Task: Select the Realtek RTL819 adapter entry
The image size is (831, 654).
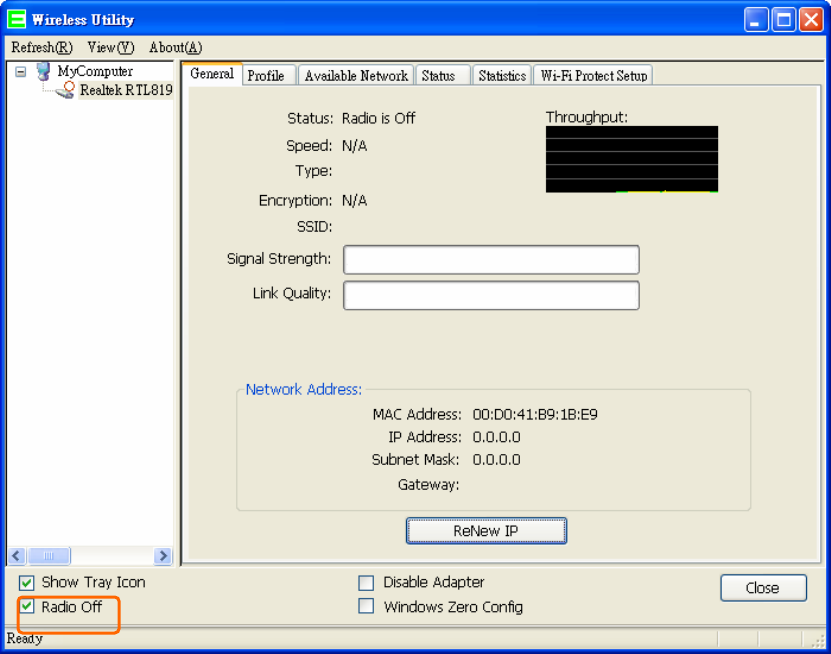Action: [x=126, y=90]
